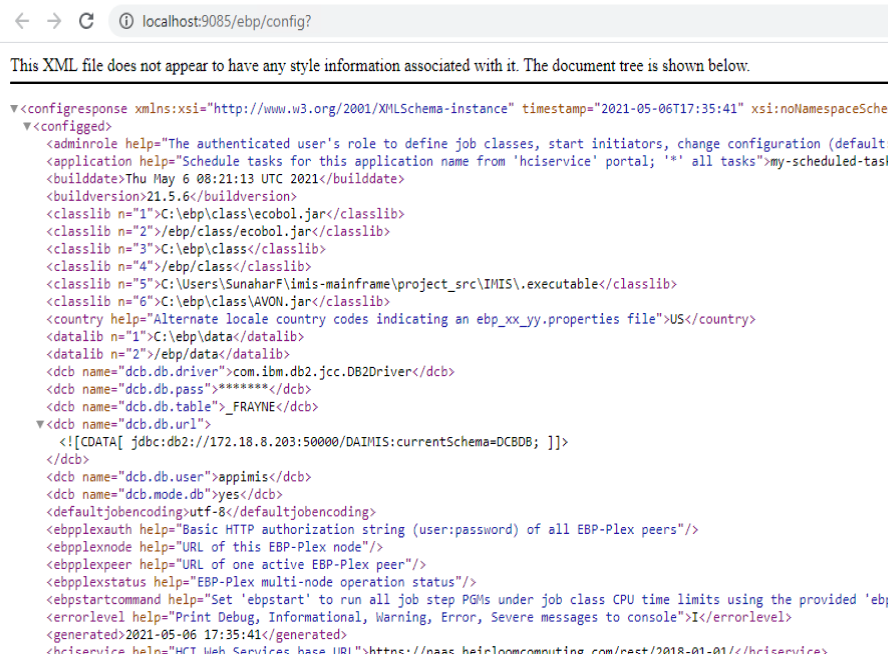Click classlib n="1" C:\ebp\class\ecobol.jar line
Image resolution: width=888 pixels, height=654 pixels.
(225, 214)
